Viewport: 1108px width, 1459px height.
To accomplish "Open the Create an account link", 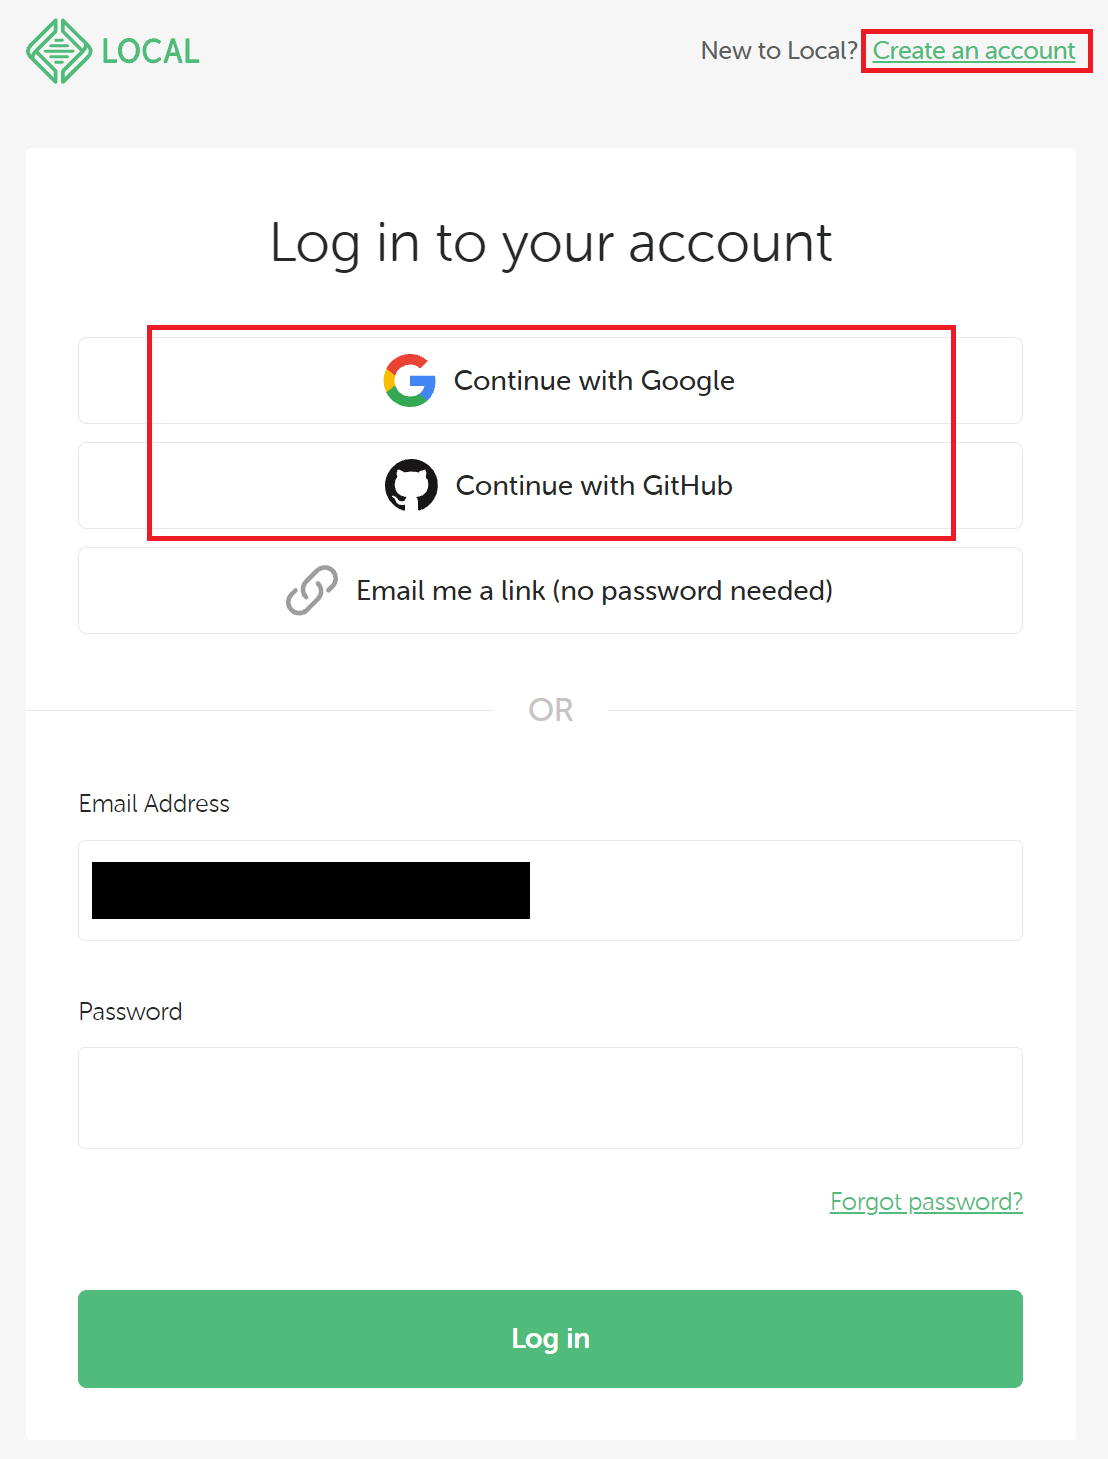I will coord(974,51).
